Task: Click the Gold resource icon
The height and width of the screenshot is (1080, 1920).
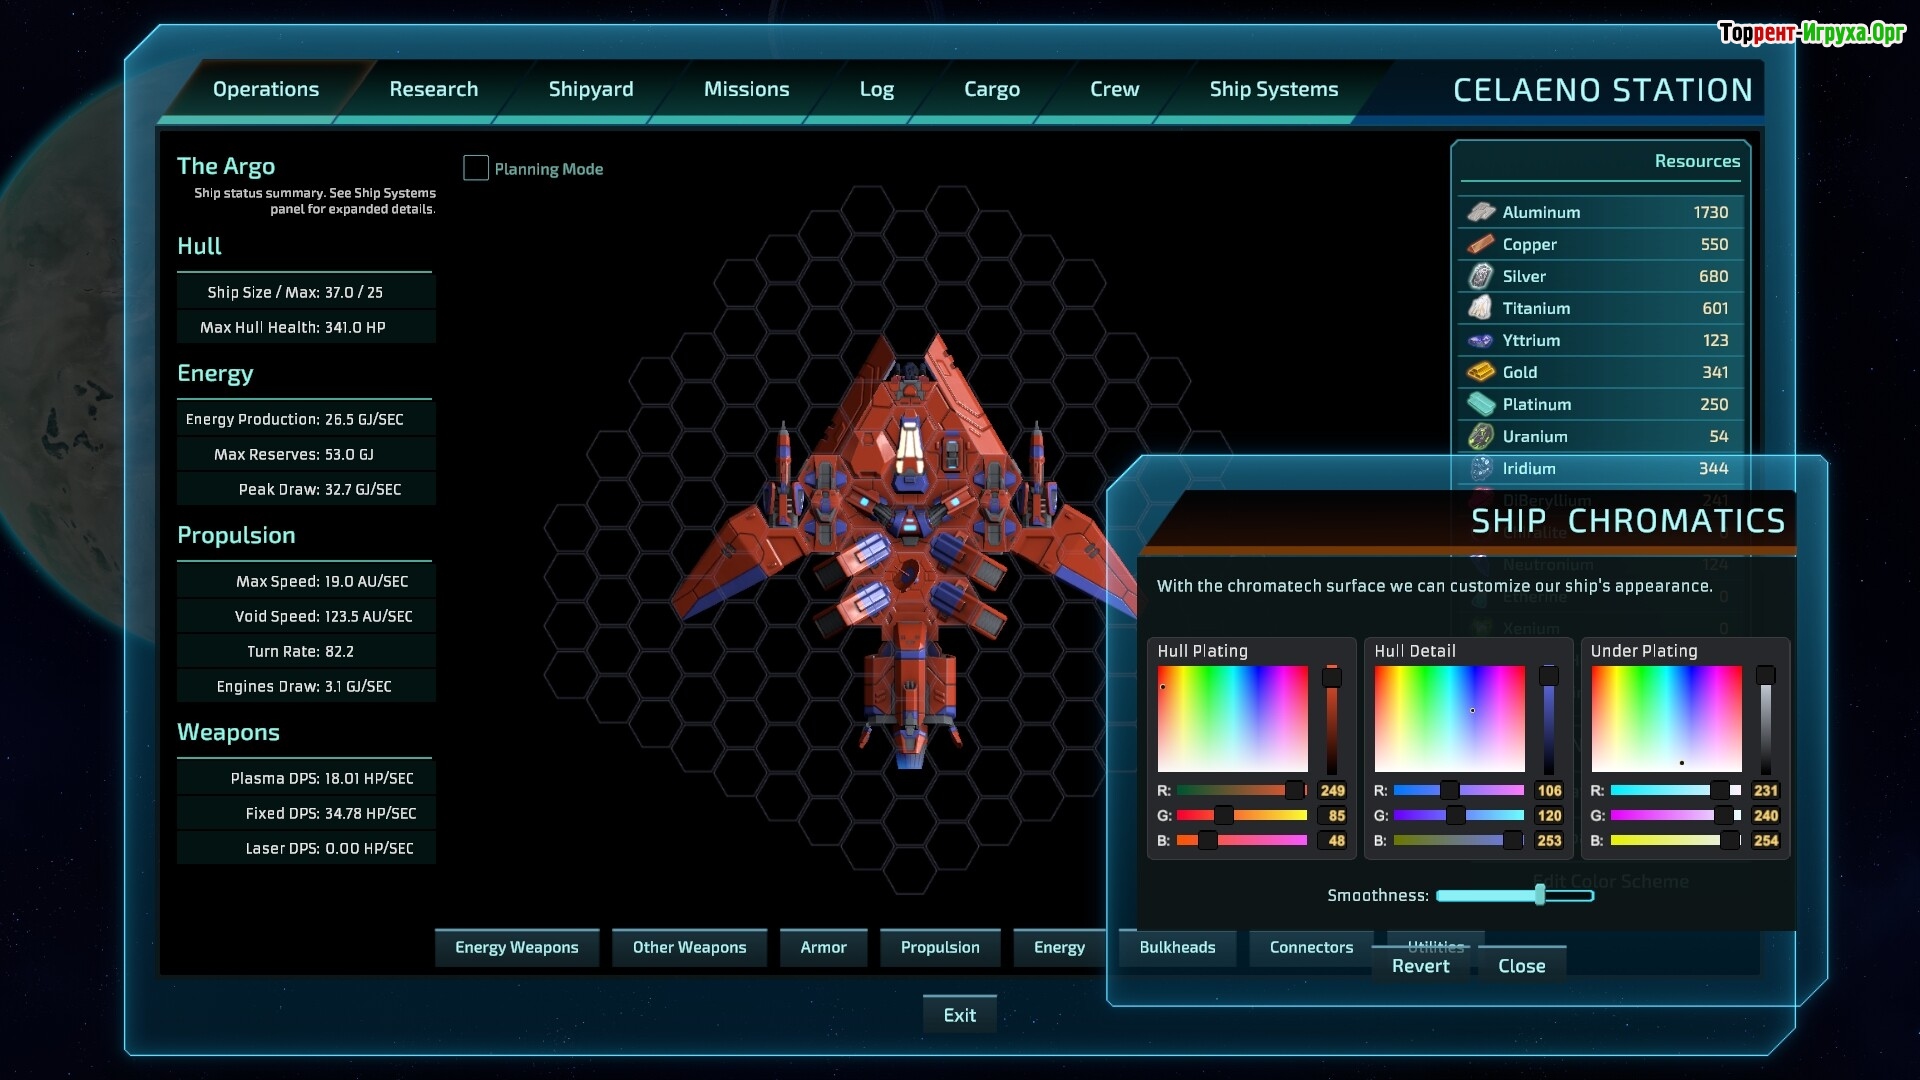Action: 1480,372
